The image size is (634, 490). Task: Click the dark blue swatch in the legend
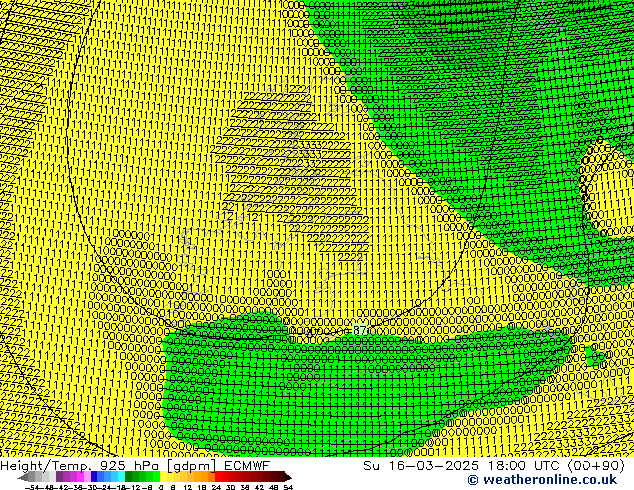(94, 476)
